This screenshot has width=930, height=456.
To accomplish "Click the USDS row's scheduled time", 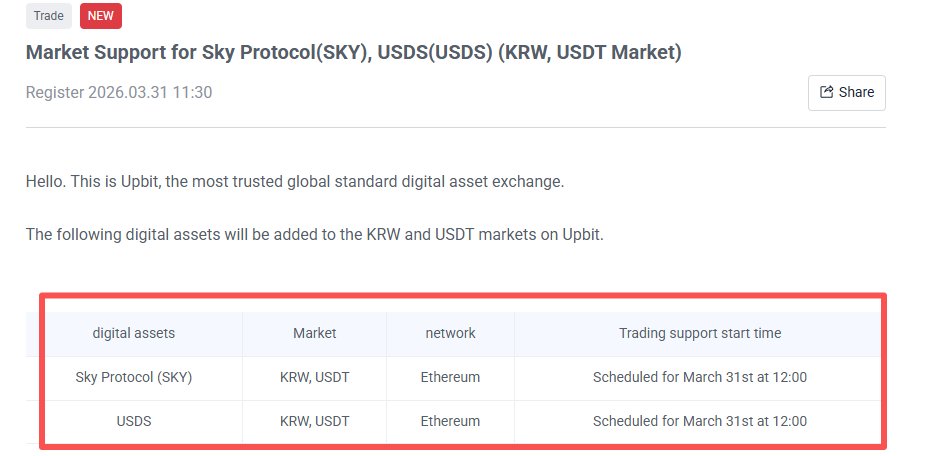I will [699, 422].
